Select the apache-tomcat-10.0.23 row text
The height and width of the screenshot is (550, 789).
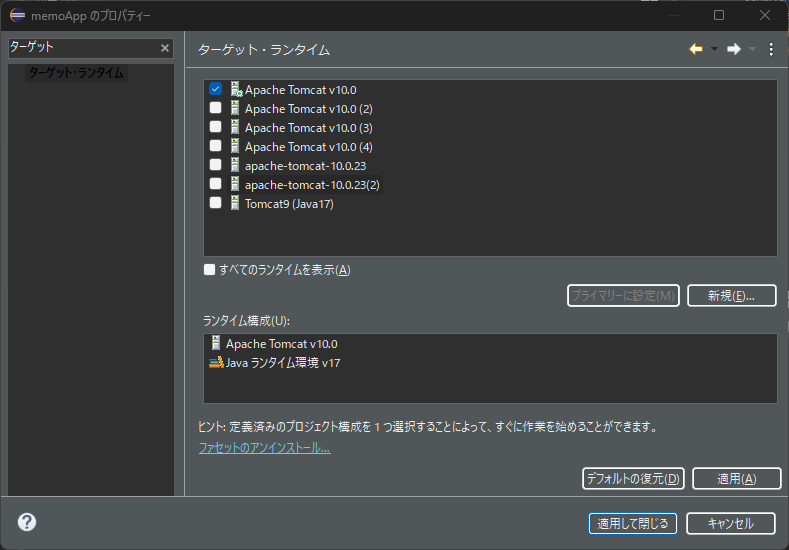pyautogui.click(x=305, y=166)
